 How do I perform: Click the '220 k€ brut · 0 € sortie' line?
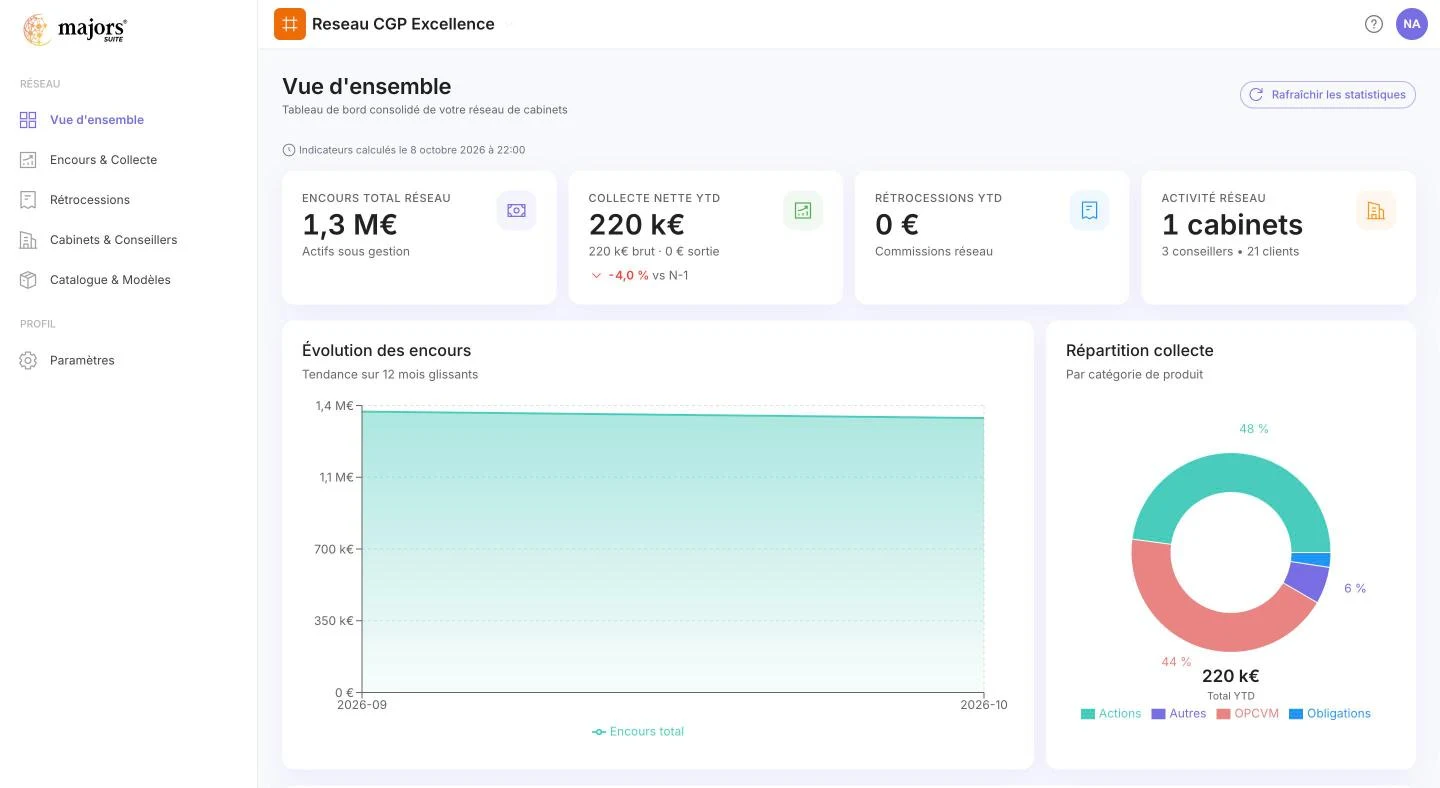click(x=654, y=252)
